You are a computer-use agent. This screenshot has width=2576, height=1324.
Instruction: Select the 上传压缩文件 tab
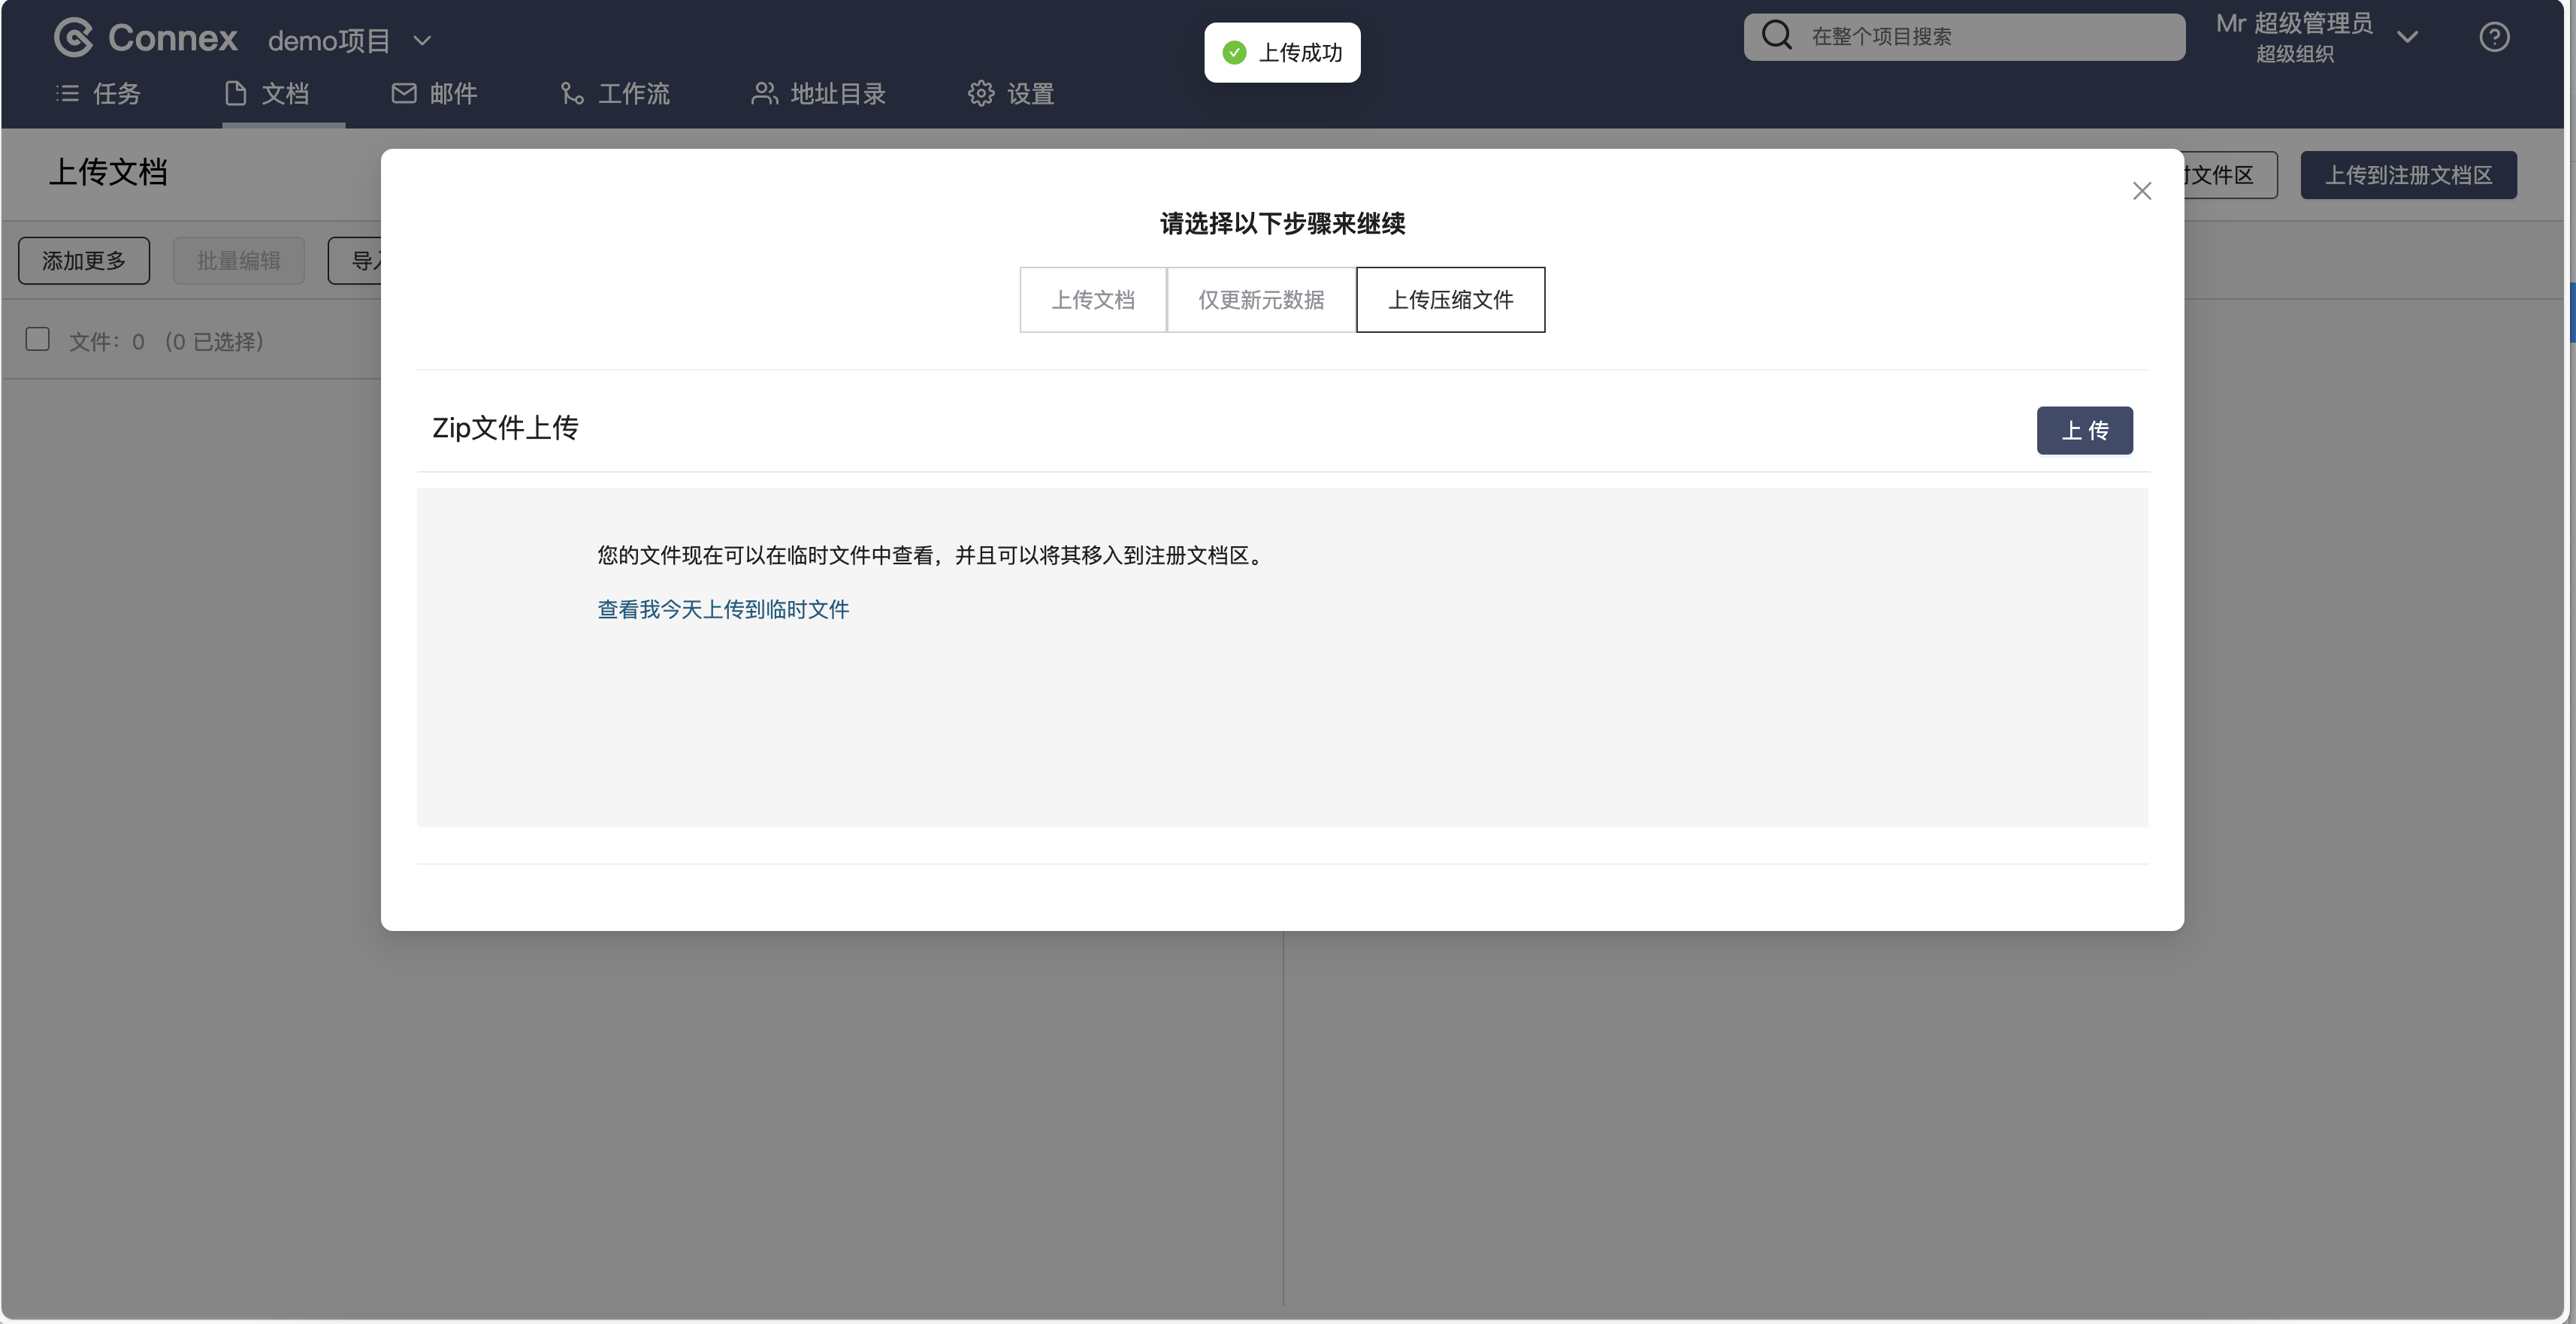(x=1450, y=300)
